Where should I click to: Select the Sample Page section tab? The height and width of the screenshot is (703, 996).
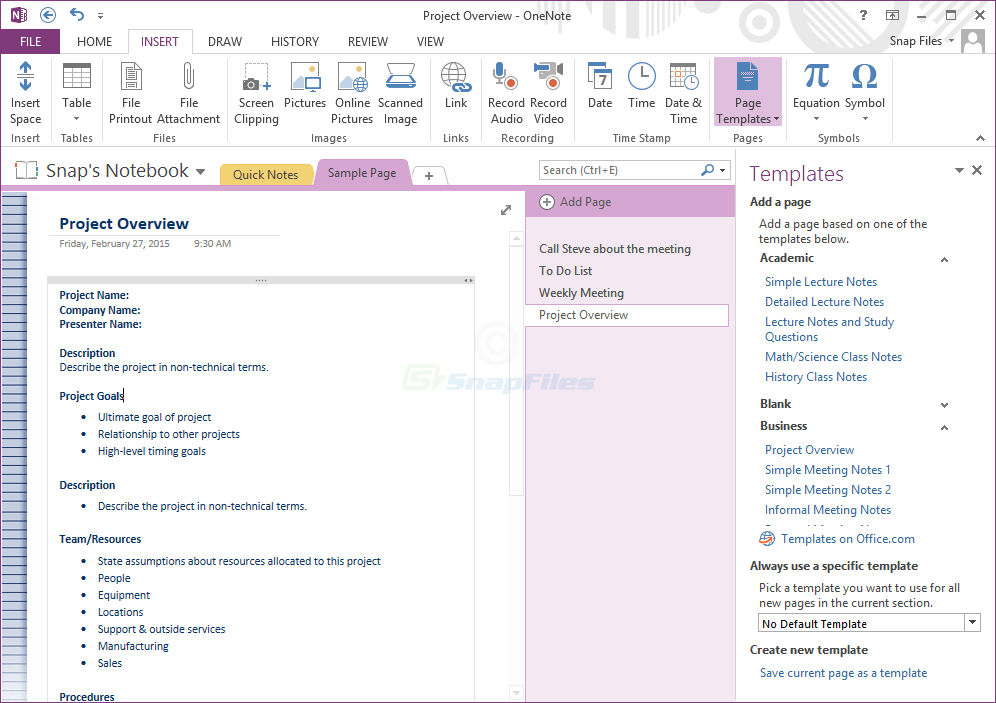(x=362, y=173)
